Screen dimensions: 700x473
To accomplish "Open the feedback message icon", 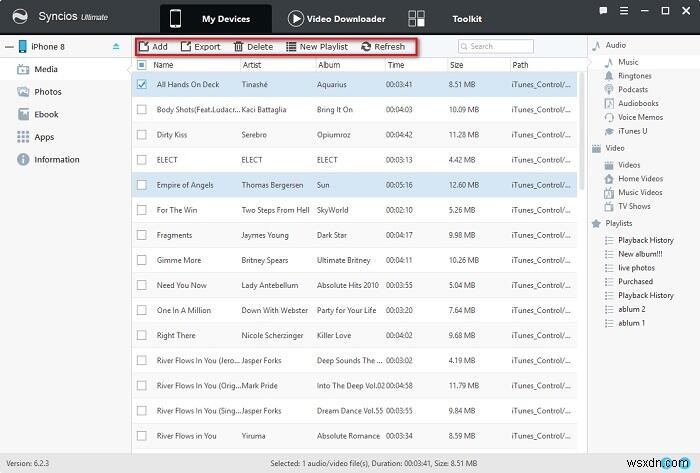I will (x=603, y=11).
